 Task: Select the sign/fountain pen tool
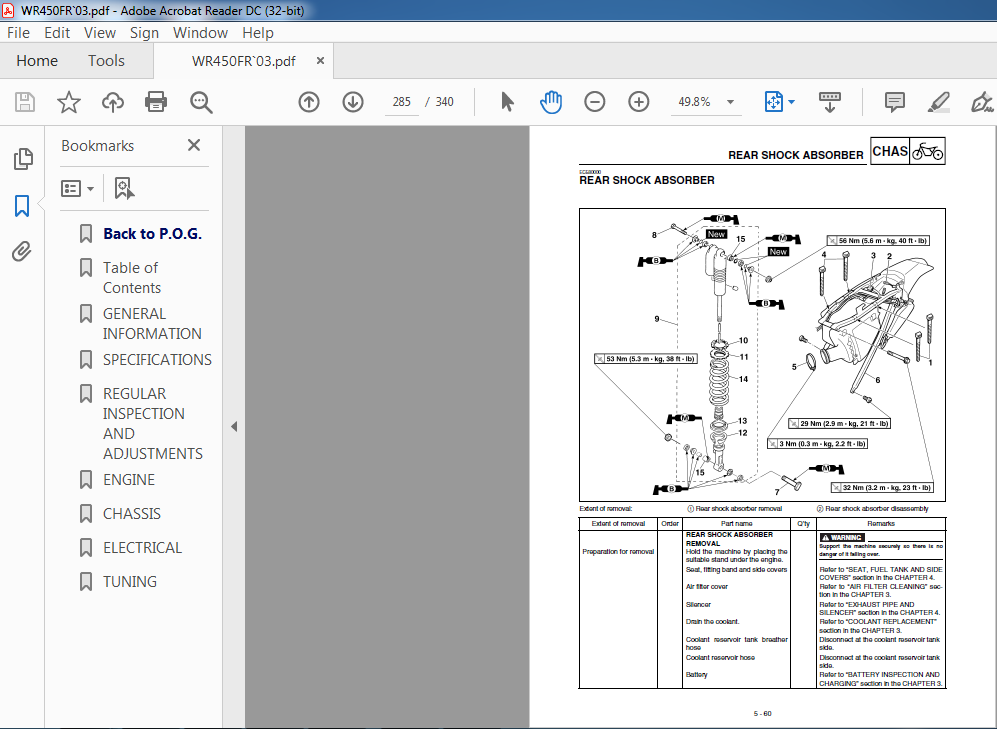click(982, 102)
